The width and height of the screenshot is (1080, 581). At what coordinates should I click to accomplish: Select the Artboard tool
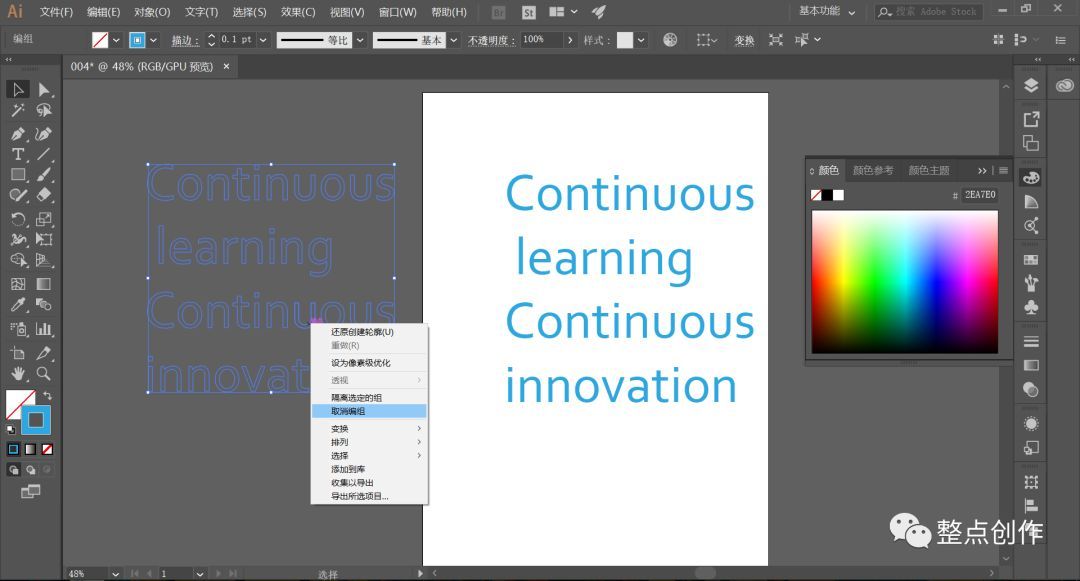18,353
